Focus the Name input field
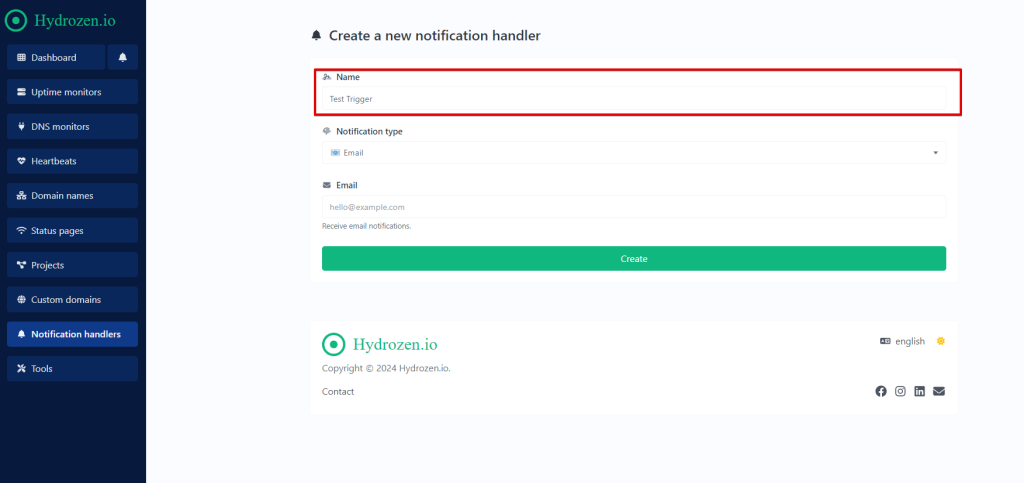 (633, 99)
